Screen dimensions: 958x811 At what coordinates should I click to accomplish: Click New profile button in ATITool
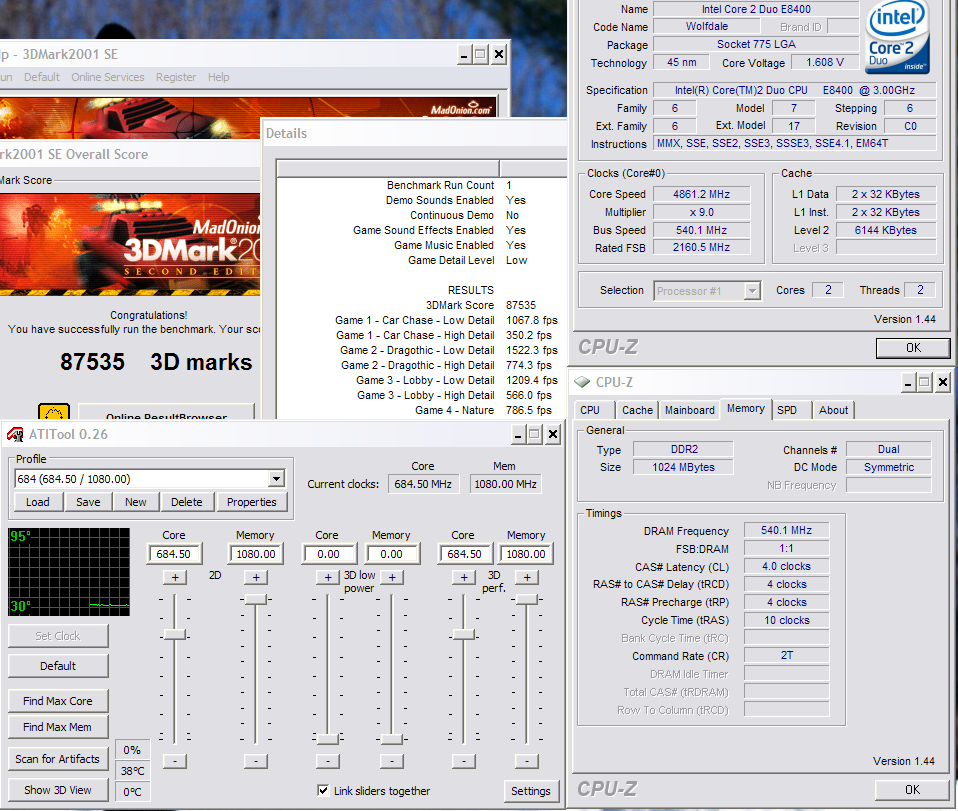136,502
